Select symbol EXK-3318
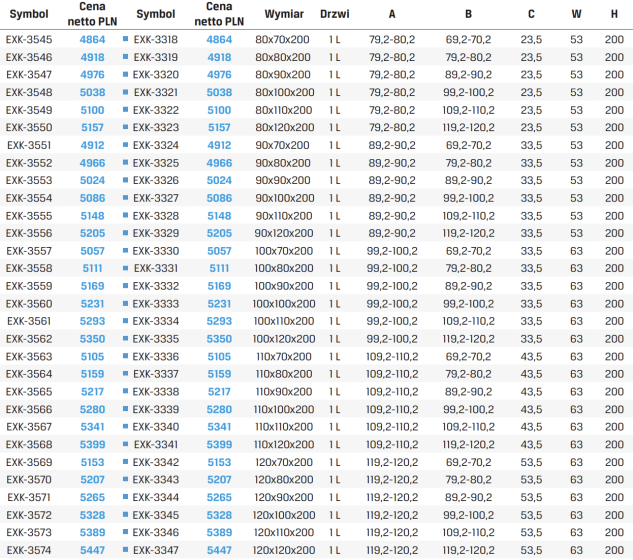This screenshot has height=560, width=633. point(156,40)
